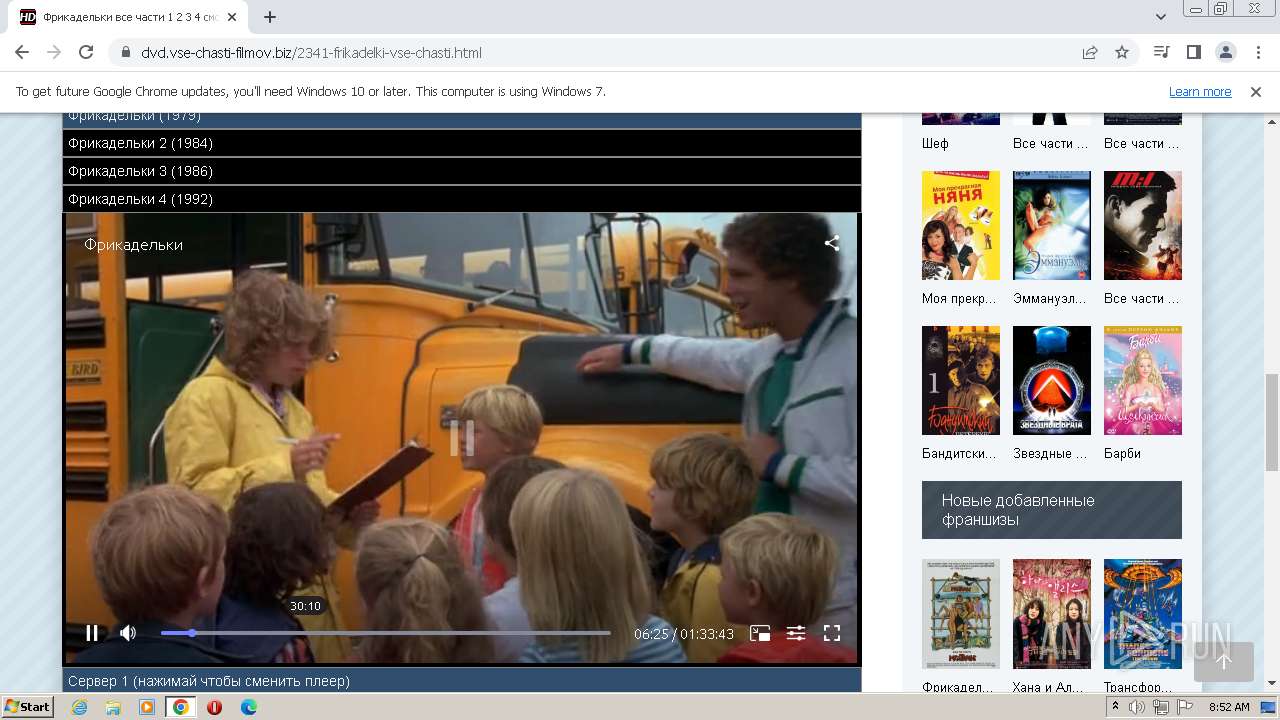Screen dimensions: 1280x720
Task: Open Opera browser from taskbar
Action: [214, 707]
